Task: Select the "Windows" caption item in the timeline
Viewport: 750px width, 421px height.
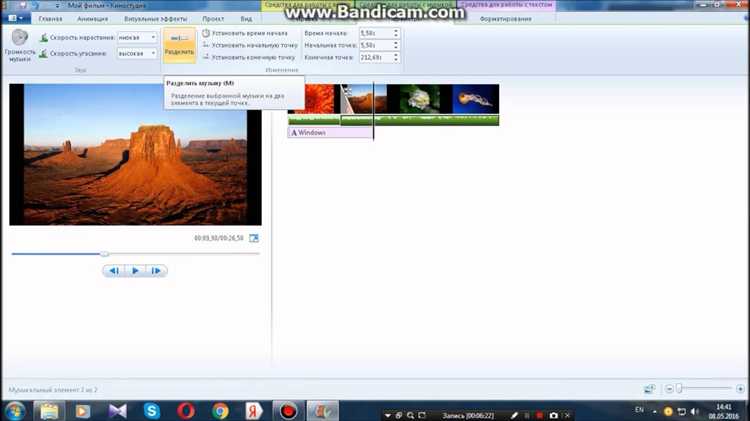Action: pos(330,133)
